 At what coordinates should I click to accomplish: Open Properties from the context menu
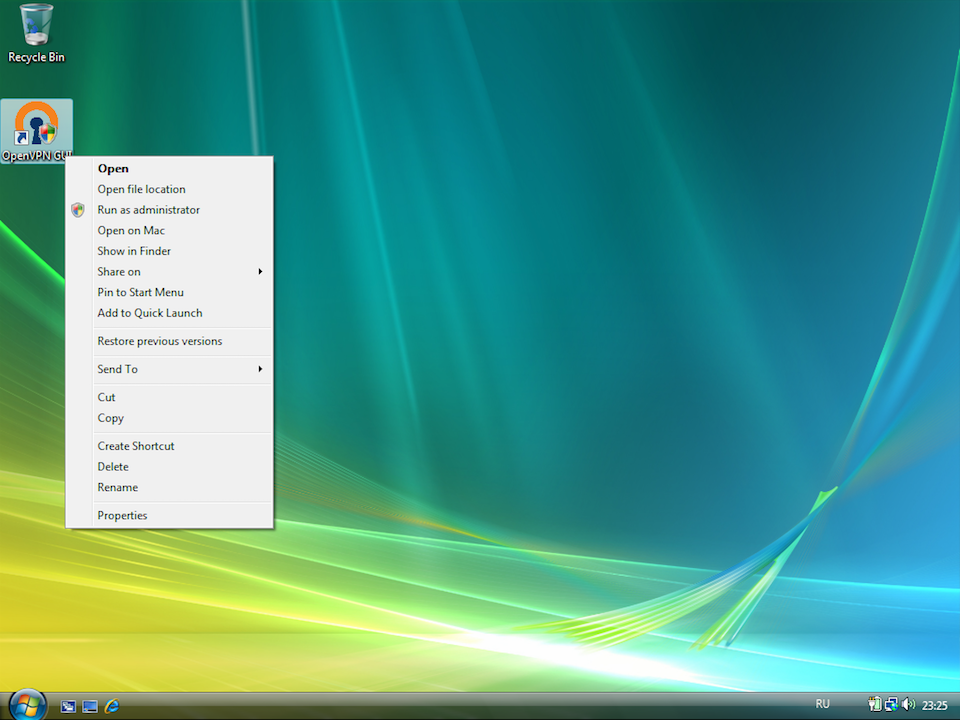coord(169,516)
